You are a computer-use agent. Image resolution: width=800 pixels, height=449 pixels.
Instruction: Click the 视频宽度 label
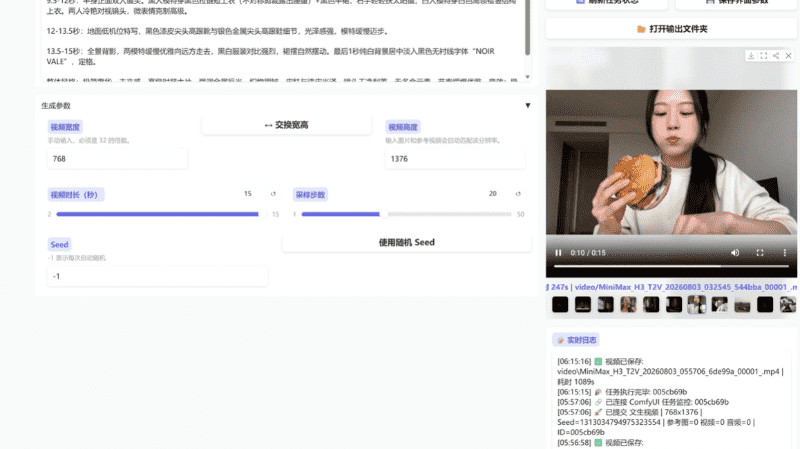pyautogui.click(x=65, y=127)
